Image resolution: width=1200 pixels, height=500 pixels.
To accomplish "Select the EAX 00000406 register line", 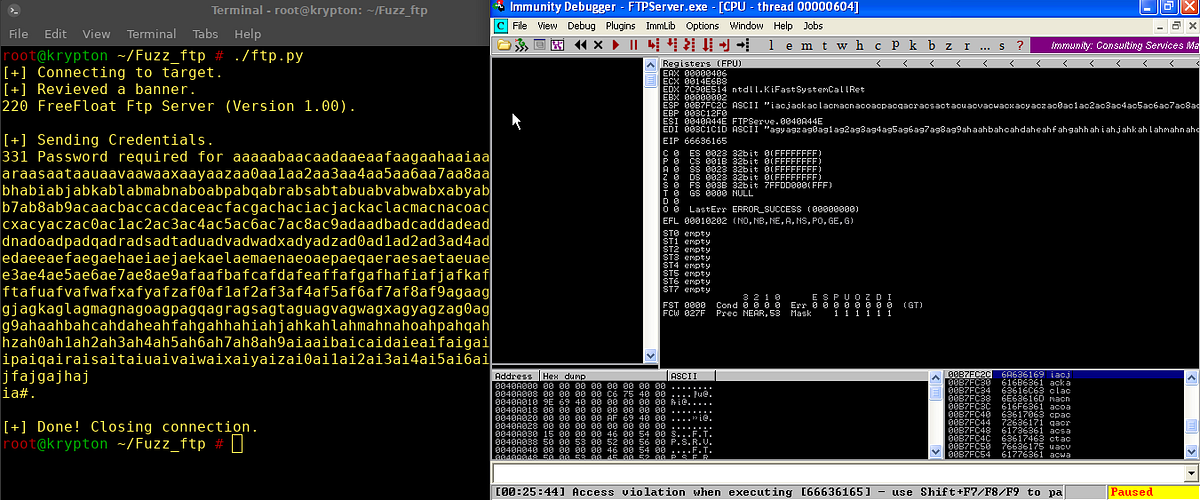I will (x=694, y=71).
